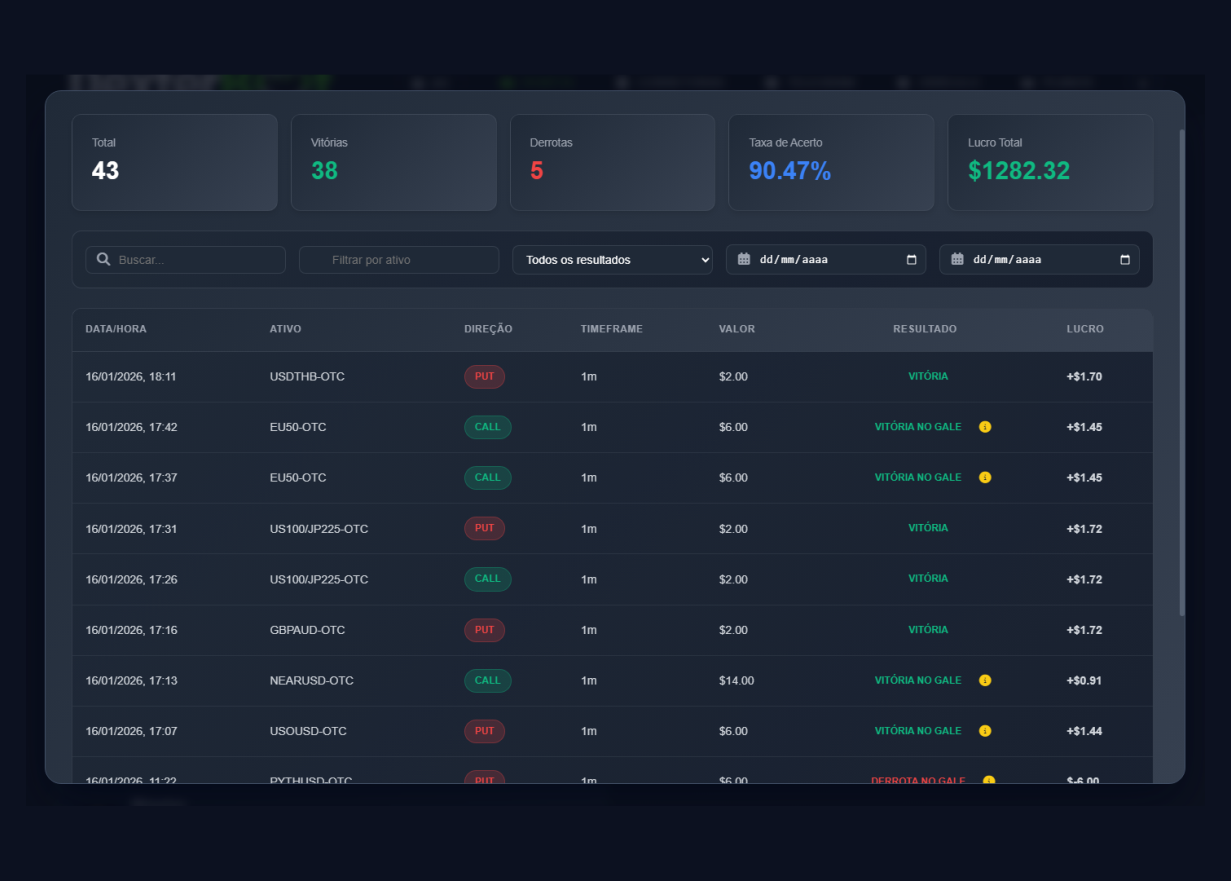Click info icon on the 17:42 EU50-OTC row
Viewport: 1231px width, 881px height.
pos(985,427)
